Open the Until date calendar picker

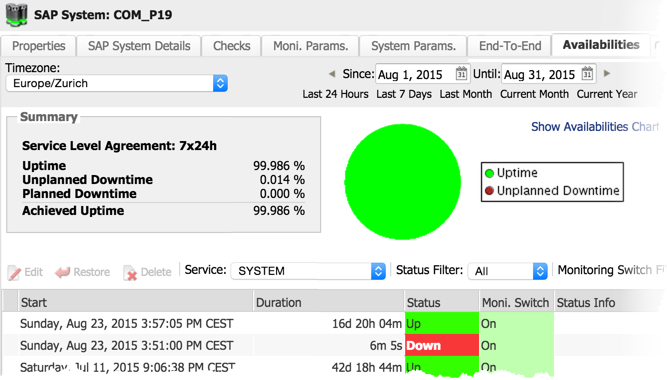coord(587,74)
